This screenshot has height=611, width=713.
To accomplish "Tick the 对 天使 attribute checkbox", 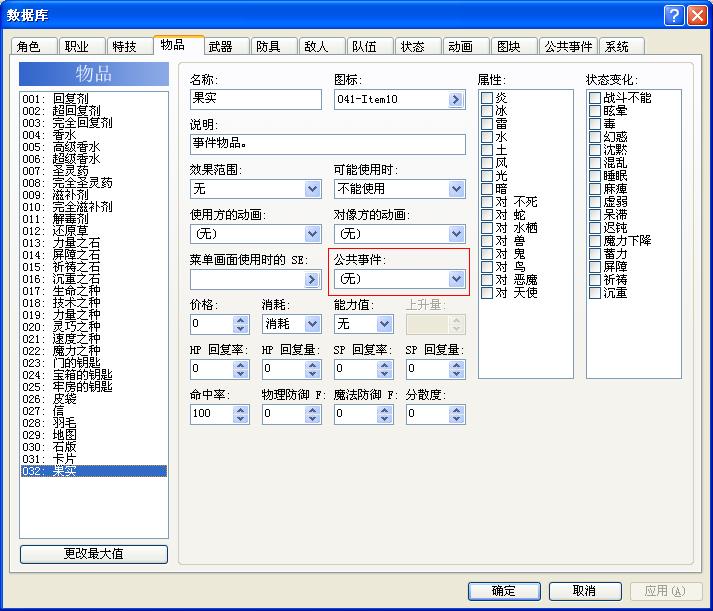I will 487,293.
